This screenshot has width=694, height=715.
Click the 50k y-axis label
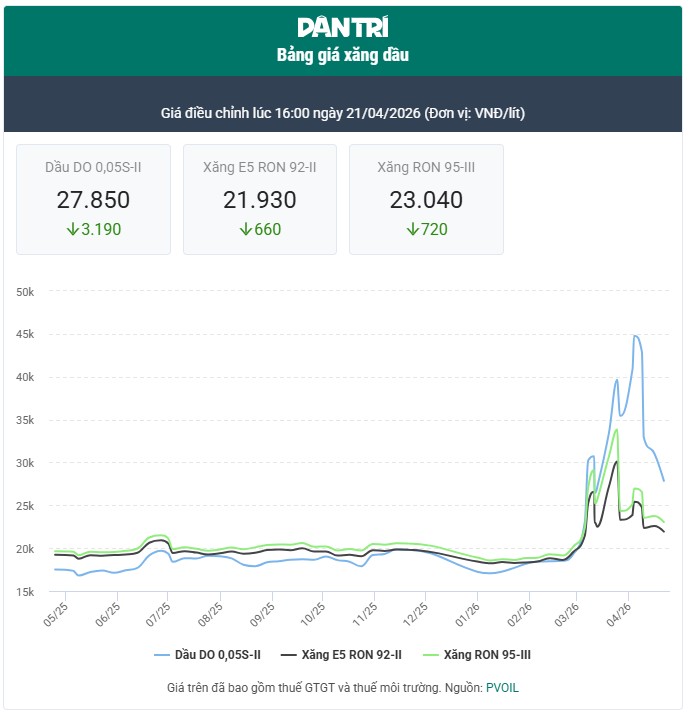pyautogui.click(x=26, y=292)
